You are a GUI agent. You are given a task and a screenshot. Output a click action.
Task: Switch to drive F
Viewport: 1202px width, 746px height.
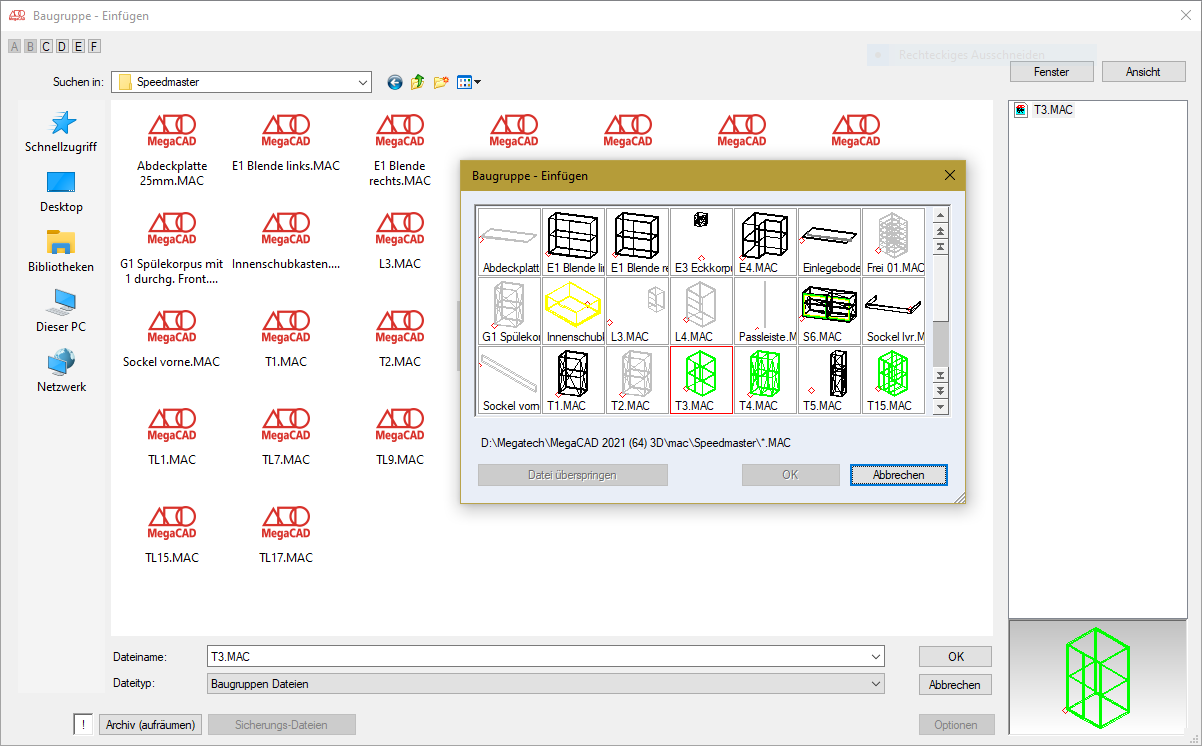pyautogui.click(x=94, y=46)
